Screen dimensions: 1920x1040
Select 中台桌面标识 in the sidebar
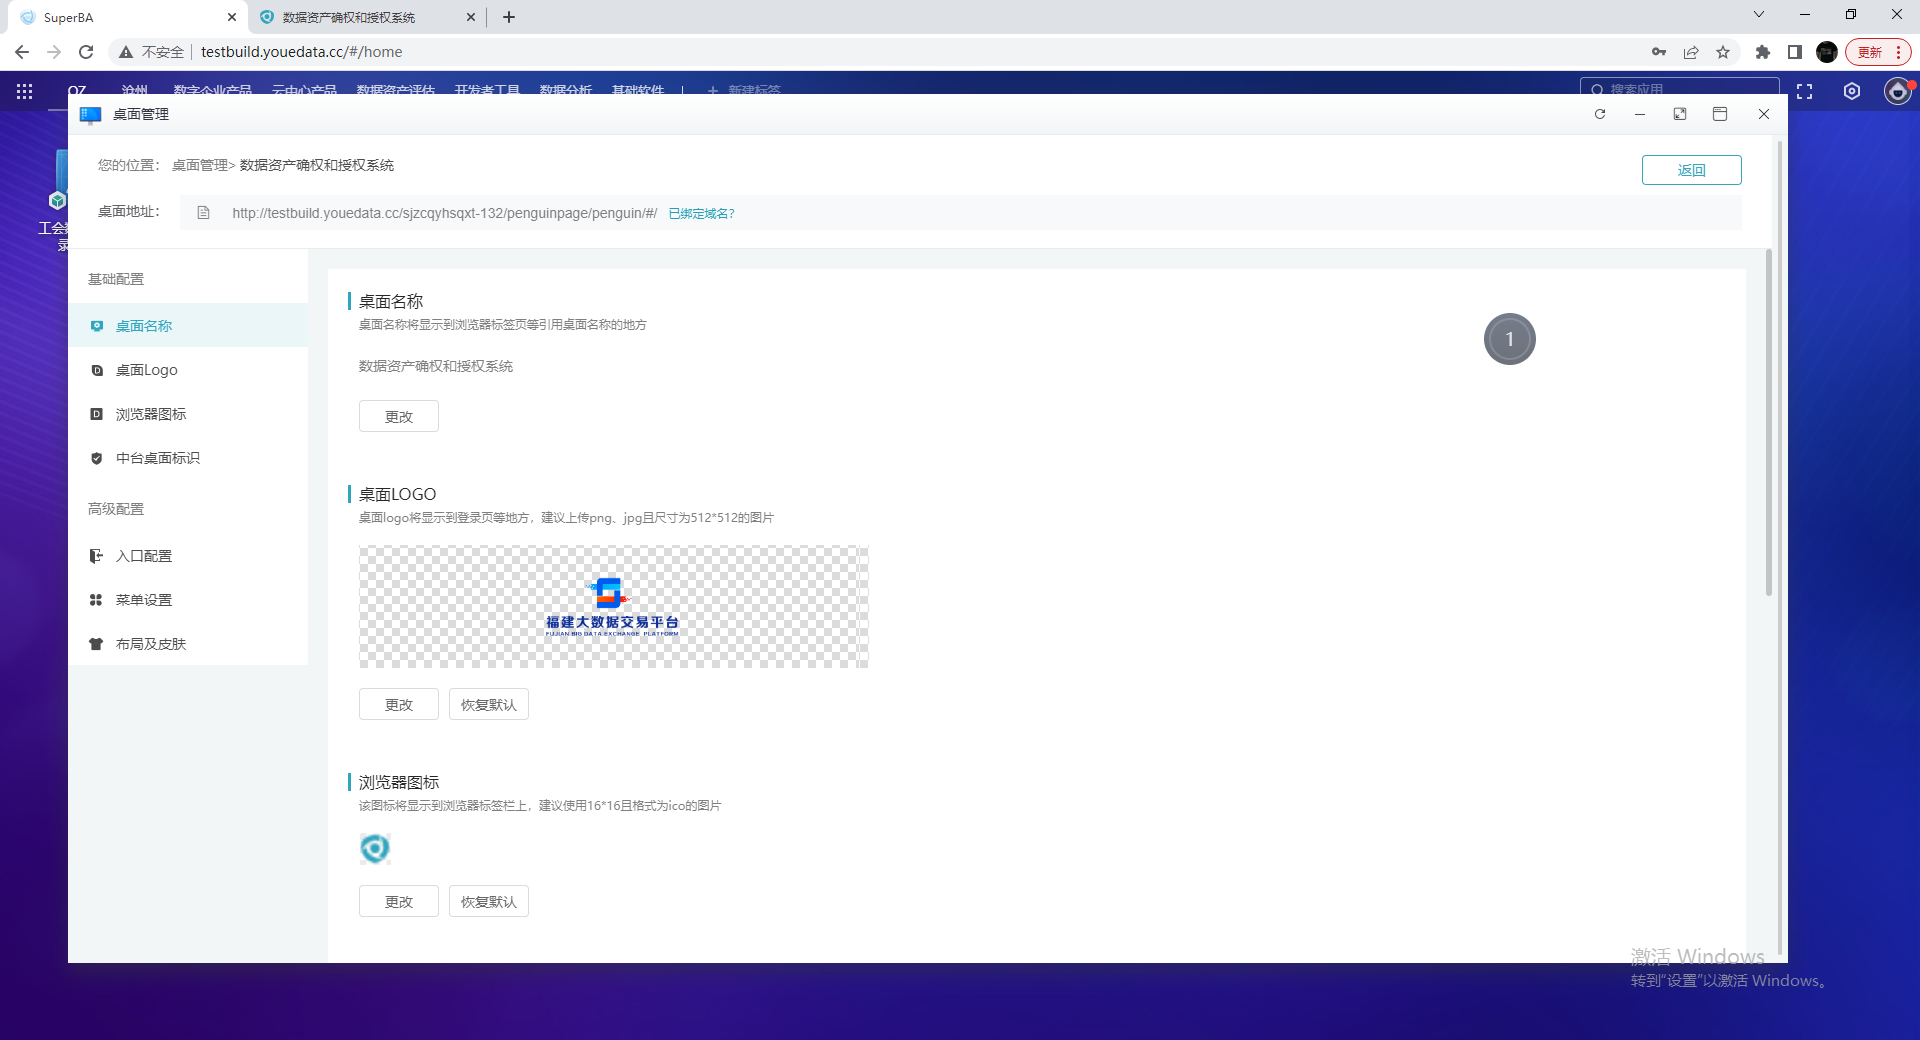pyautogui.click(x=188, y=458)
